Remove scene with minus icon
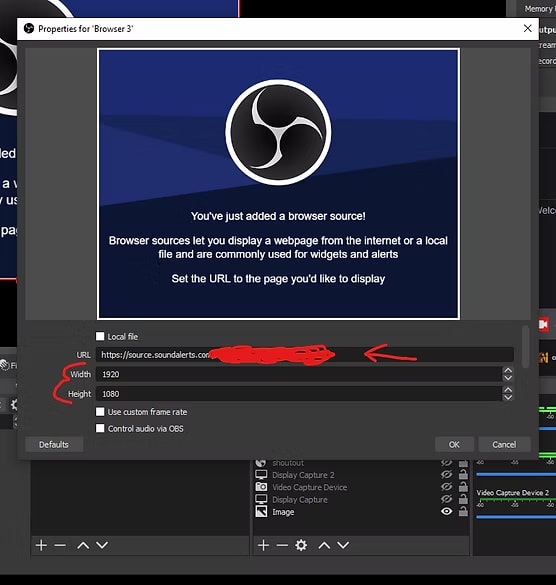Screen dimensions: 556x585 coord(60,545)
